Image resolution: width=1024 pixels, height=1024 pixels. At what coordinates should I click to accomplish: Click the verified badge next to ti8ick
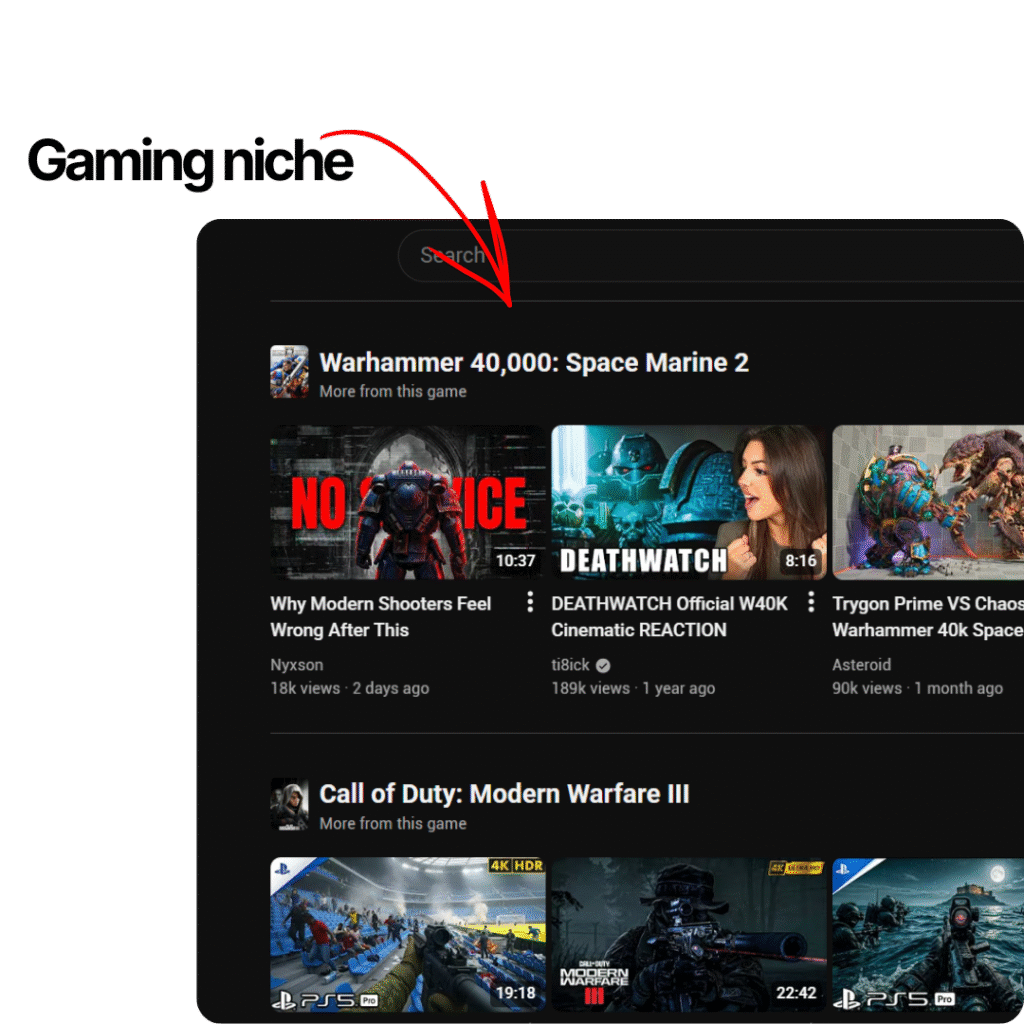click(x=603, y=665)
